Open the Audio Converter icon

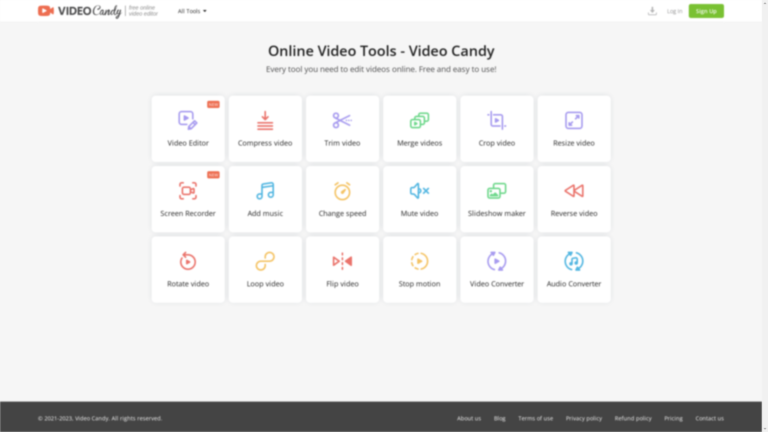(574, 261)
